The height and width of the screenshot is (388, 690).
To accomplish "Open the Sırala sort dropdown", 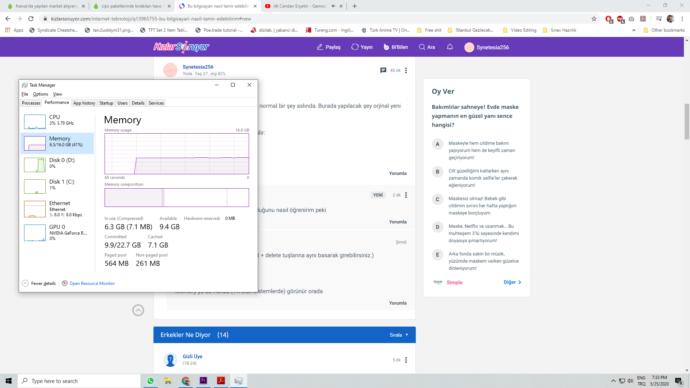I will click(399, 335).
